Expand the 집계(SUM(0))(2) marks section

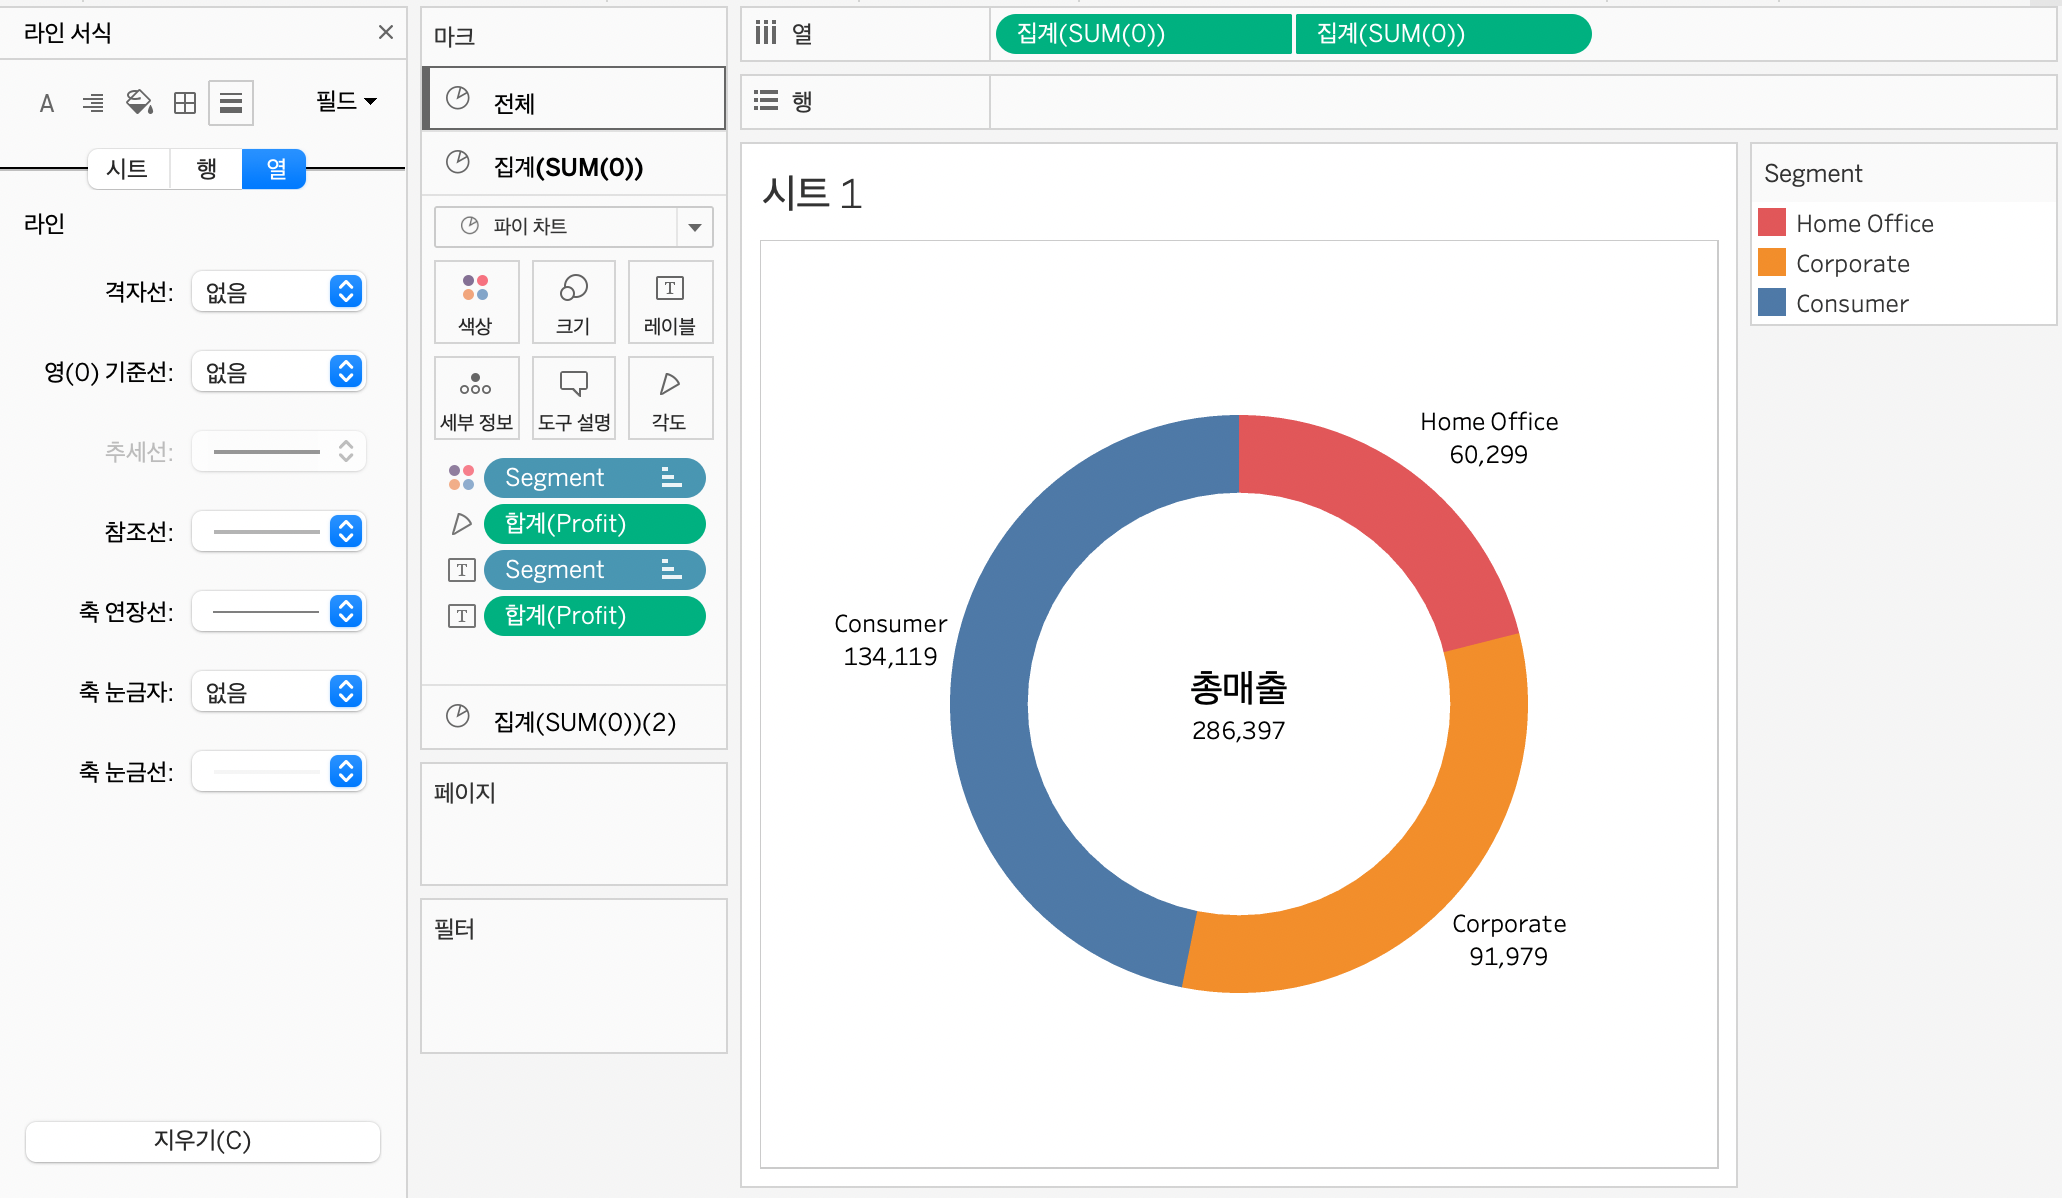point(573,721)
